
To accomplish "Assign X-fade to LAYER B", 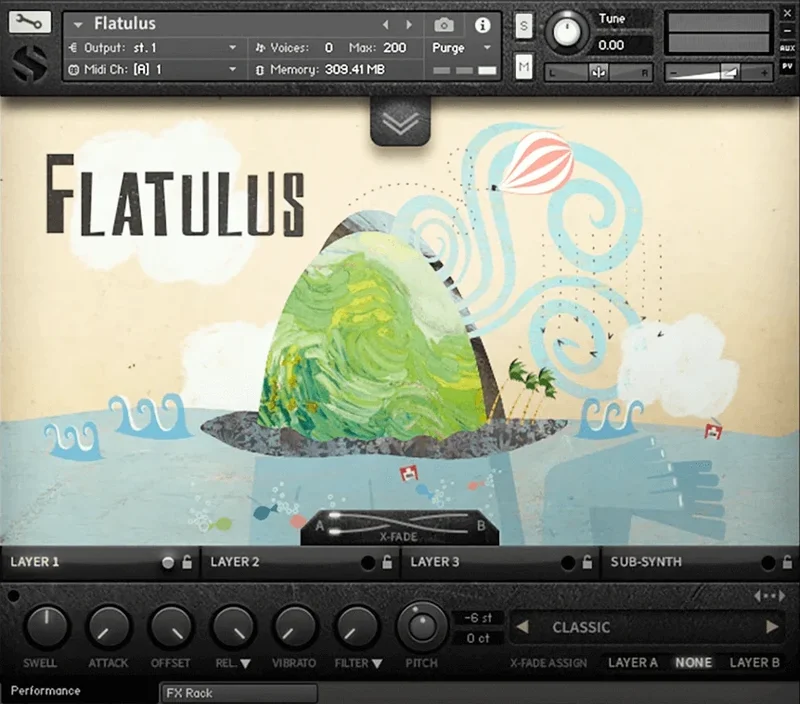I will click(755, 663).
